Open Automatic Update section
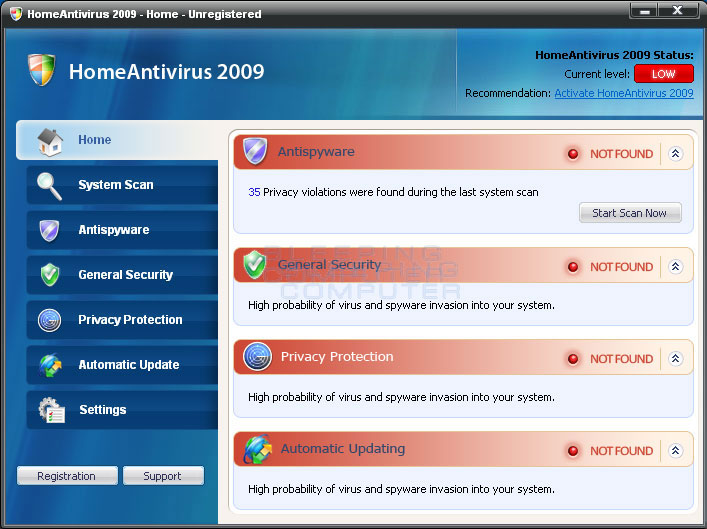Viewport: 707px width, 529px height. point(122,365)
